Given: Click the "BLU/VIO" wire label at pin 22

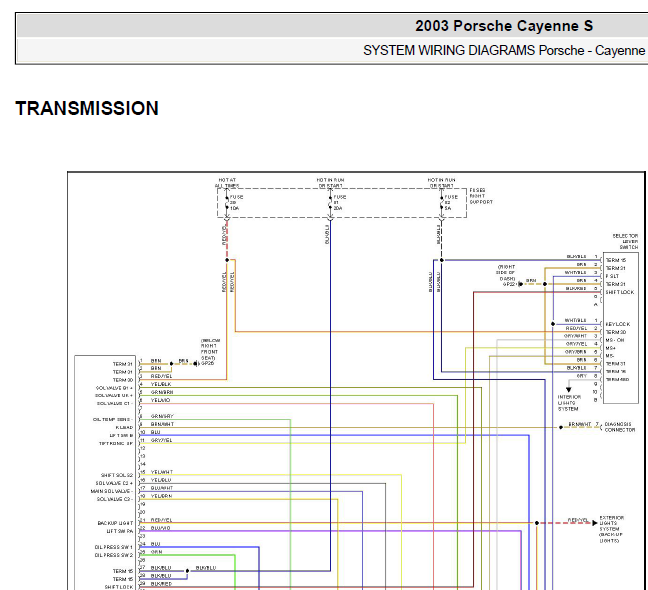Looking at the screenshot, I should point(160,528).
